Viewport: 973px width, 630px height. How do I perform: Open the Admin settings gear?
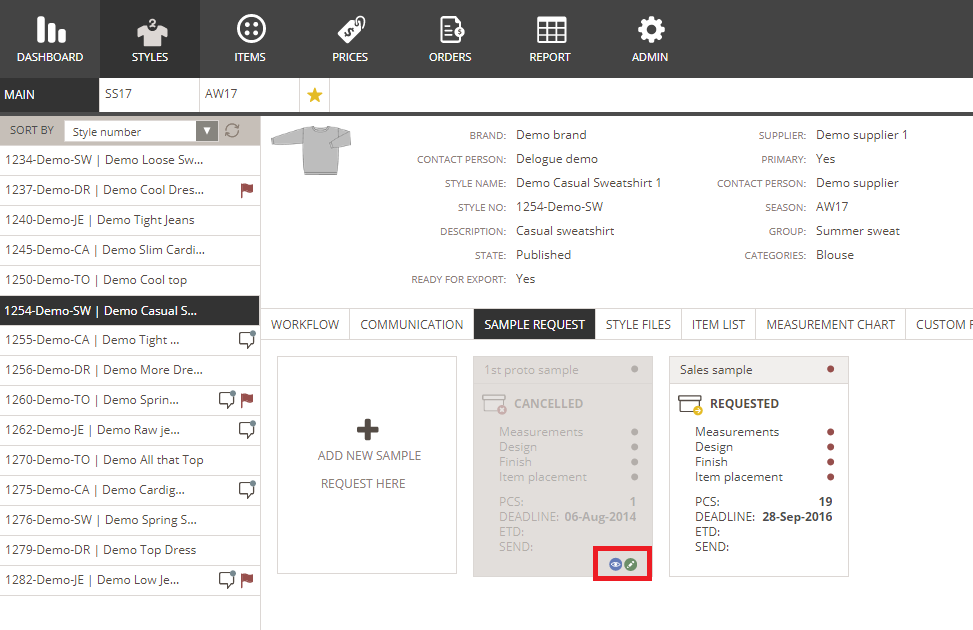tap(650, 40)
